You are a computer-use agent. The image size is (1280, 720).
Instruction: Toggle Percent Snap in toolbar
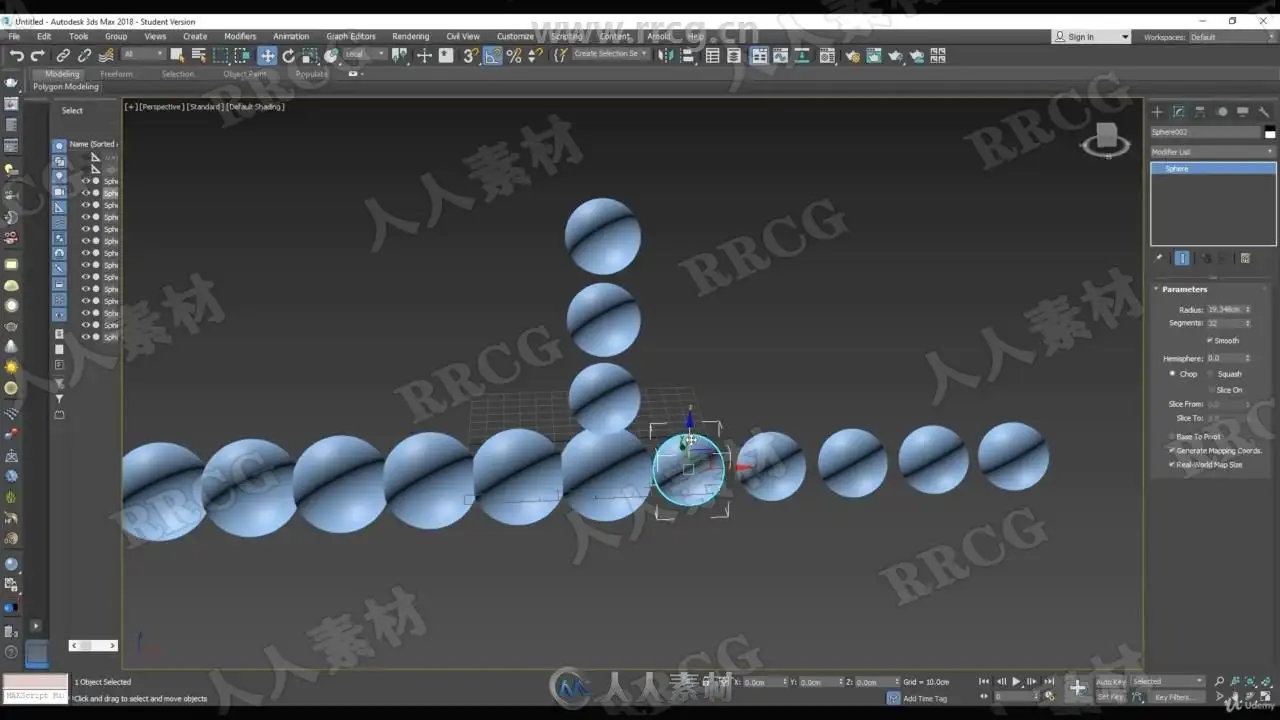pyautogui.click(x=514, y=56)
